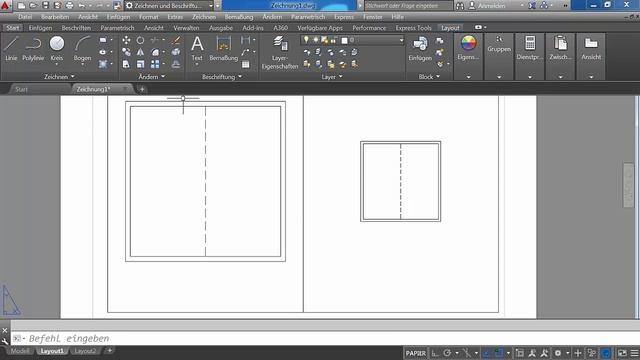Screen dimensions: 640x360
Task: Activate the Rotate tool in Ändern panel
Action: [140, 40]
